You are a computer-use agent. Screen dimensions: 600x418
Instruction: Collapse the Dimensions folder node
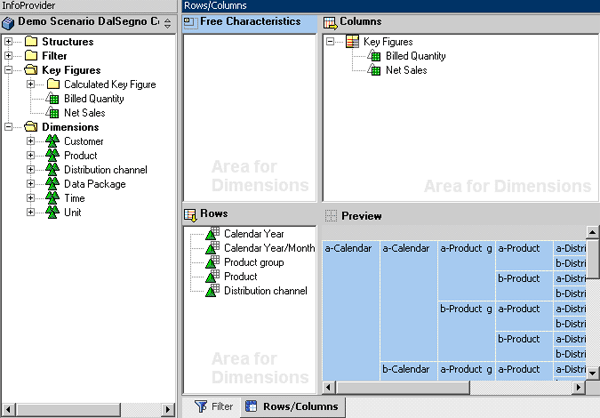8,127
